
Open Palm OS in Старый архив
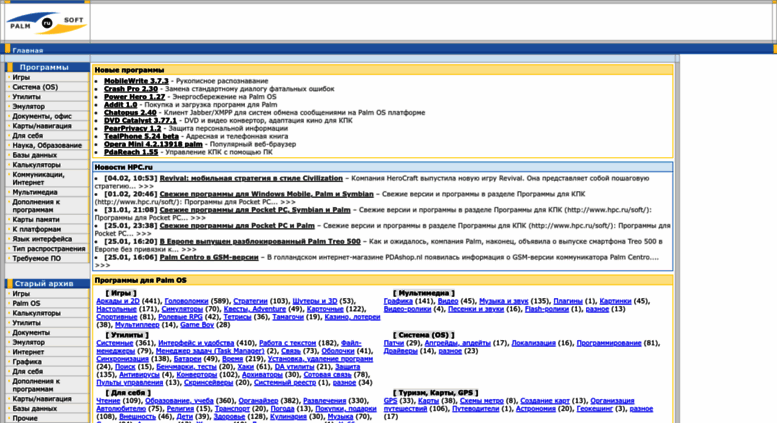26,304
